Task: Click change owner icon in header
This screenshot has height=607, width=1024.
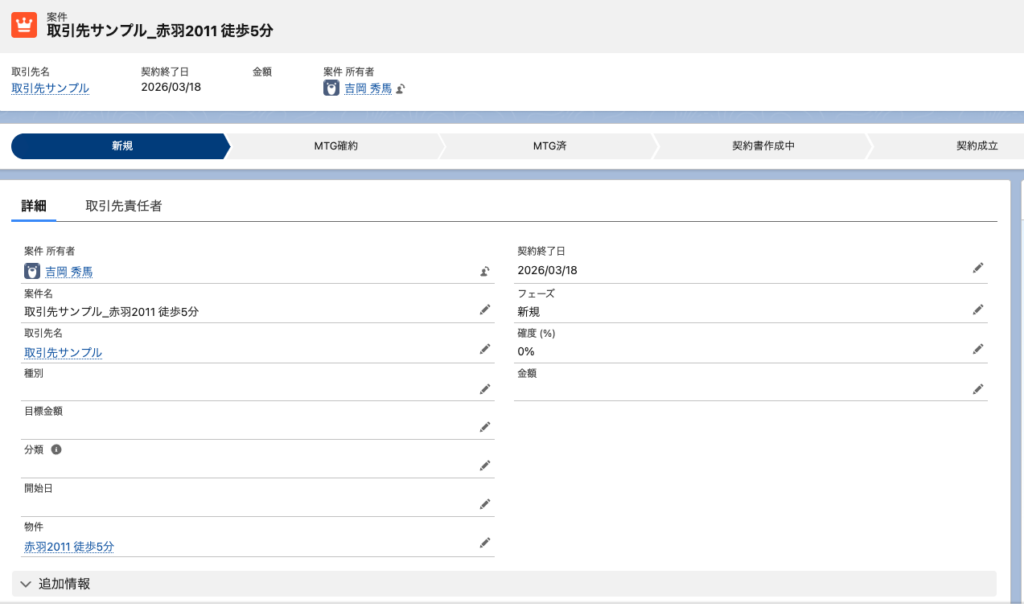Action: 400,89
